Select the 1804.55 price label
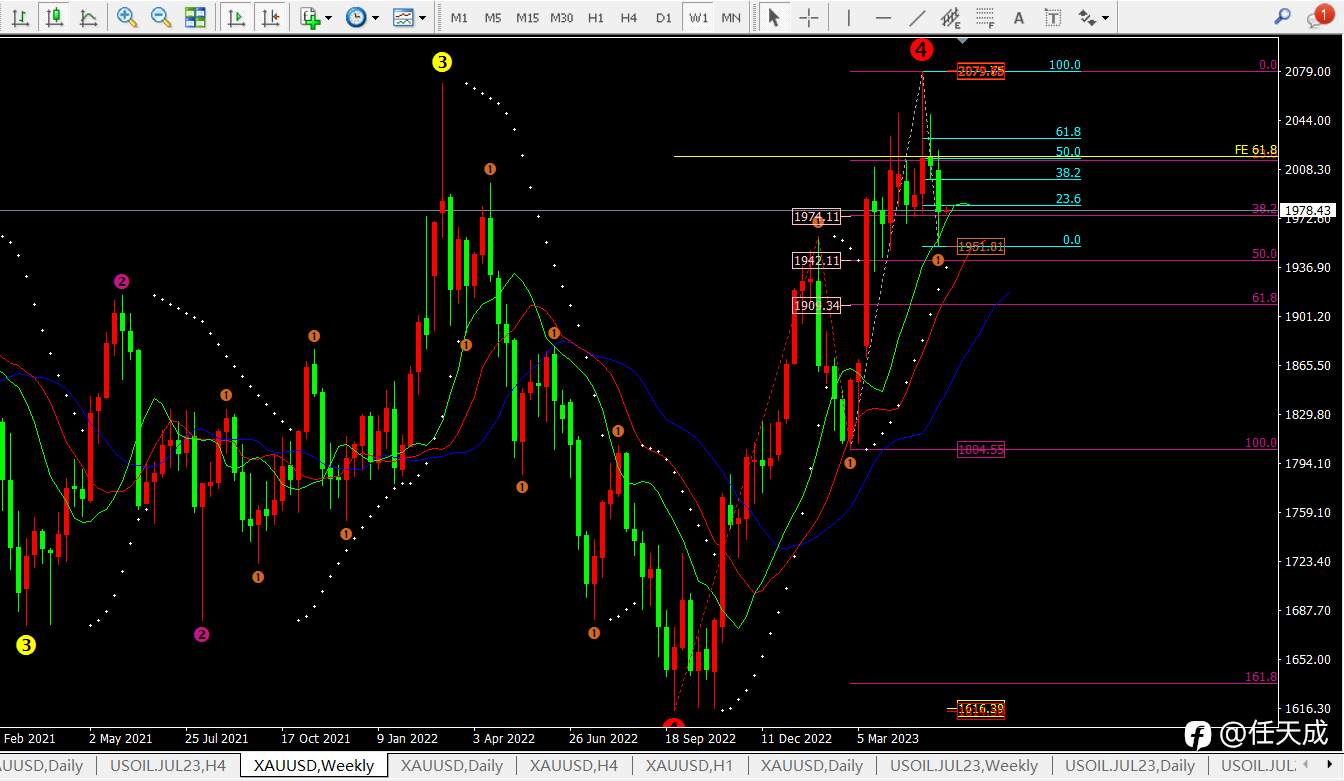The width and height of the screenshot is (1344, 781). 981,450
